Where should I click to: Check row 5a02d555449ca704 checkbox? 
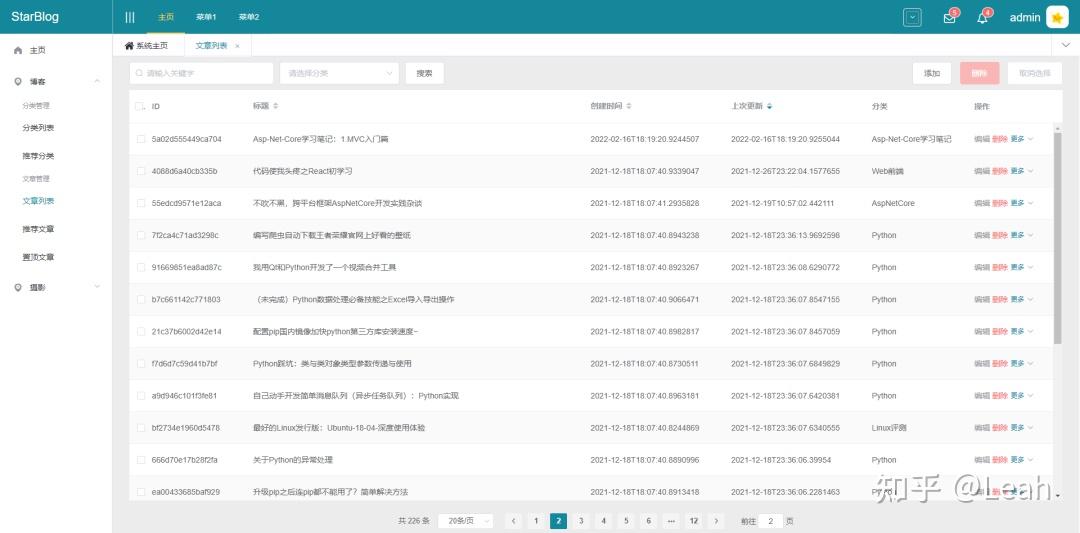[141, 139]
